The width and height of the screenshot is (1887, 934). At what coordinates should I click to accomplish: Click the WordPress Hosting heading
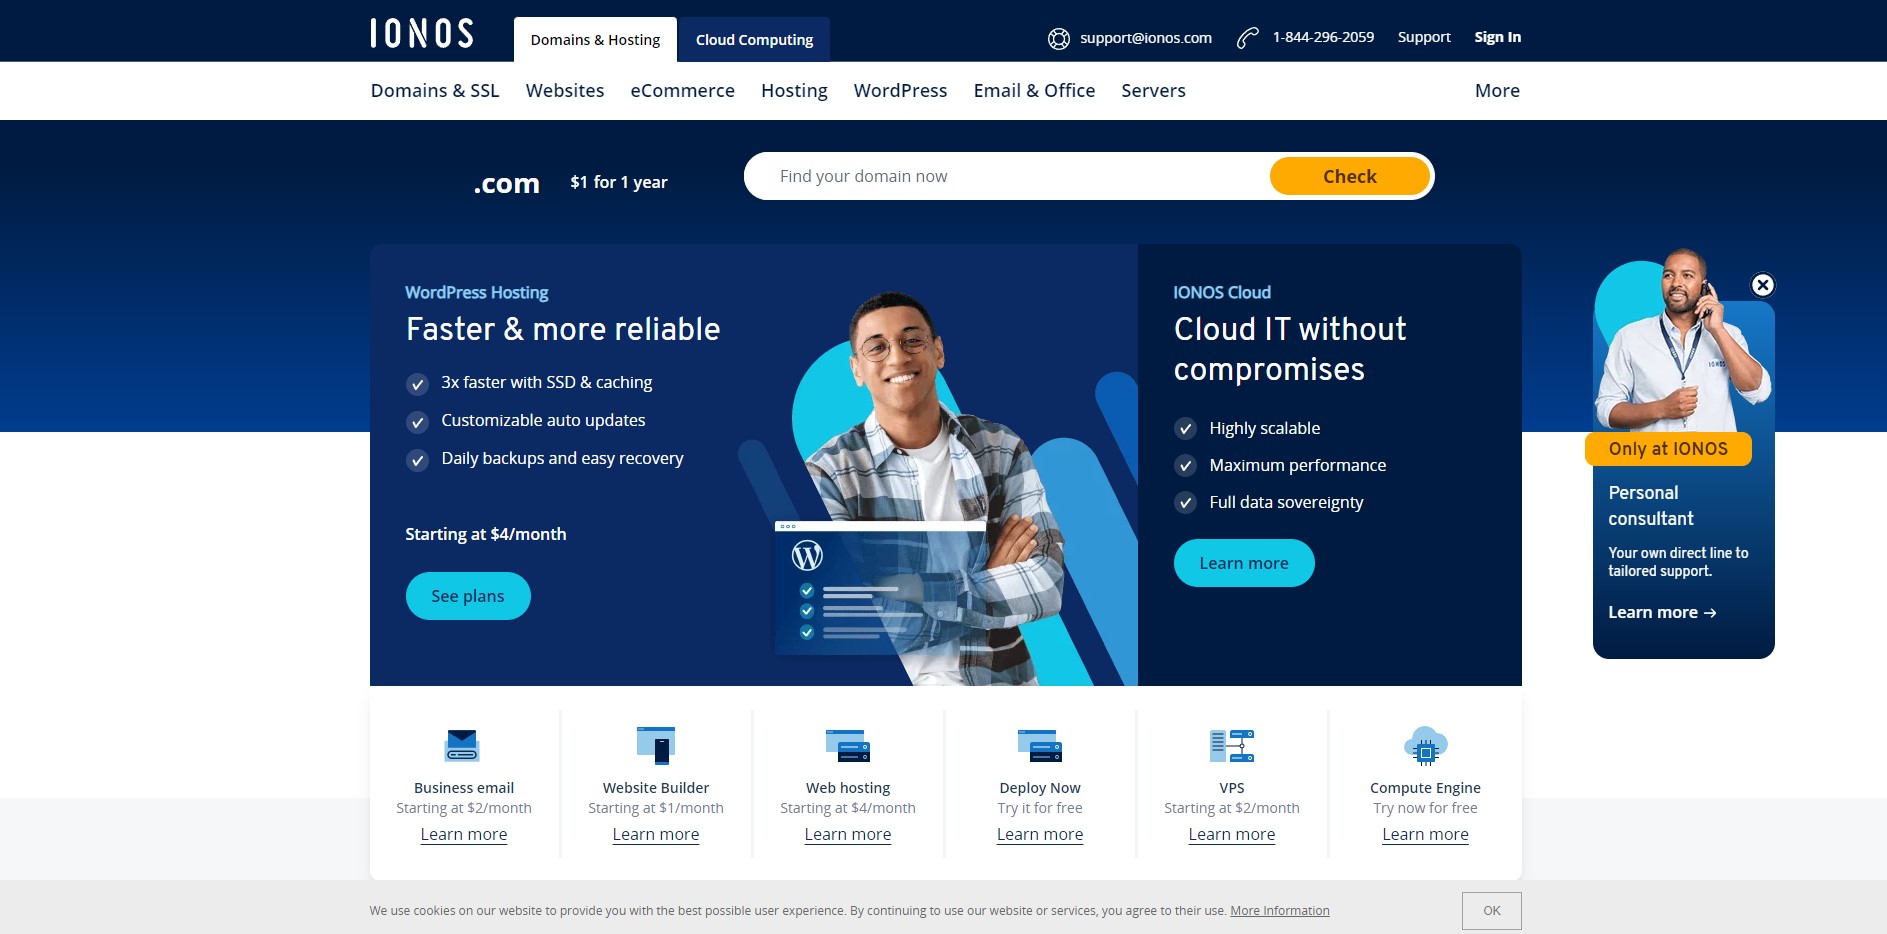(x=477, y=292)
